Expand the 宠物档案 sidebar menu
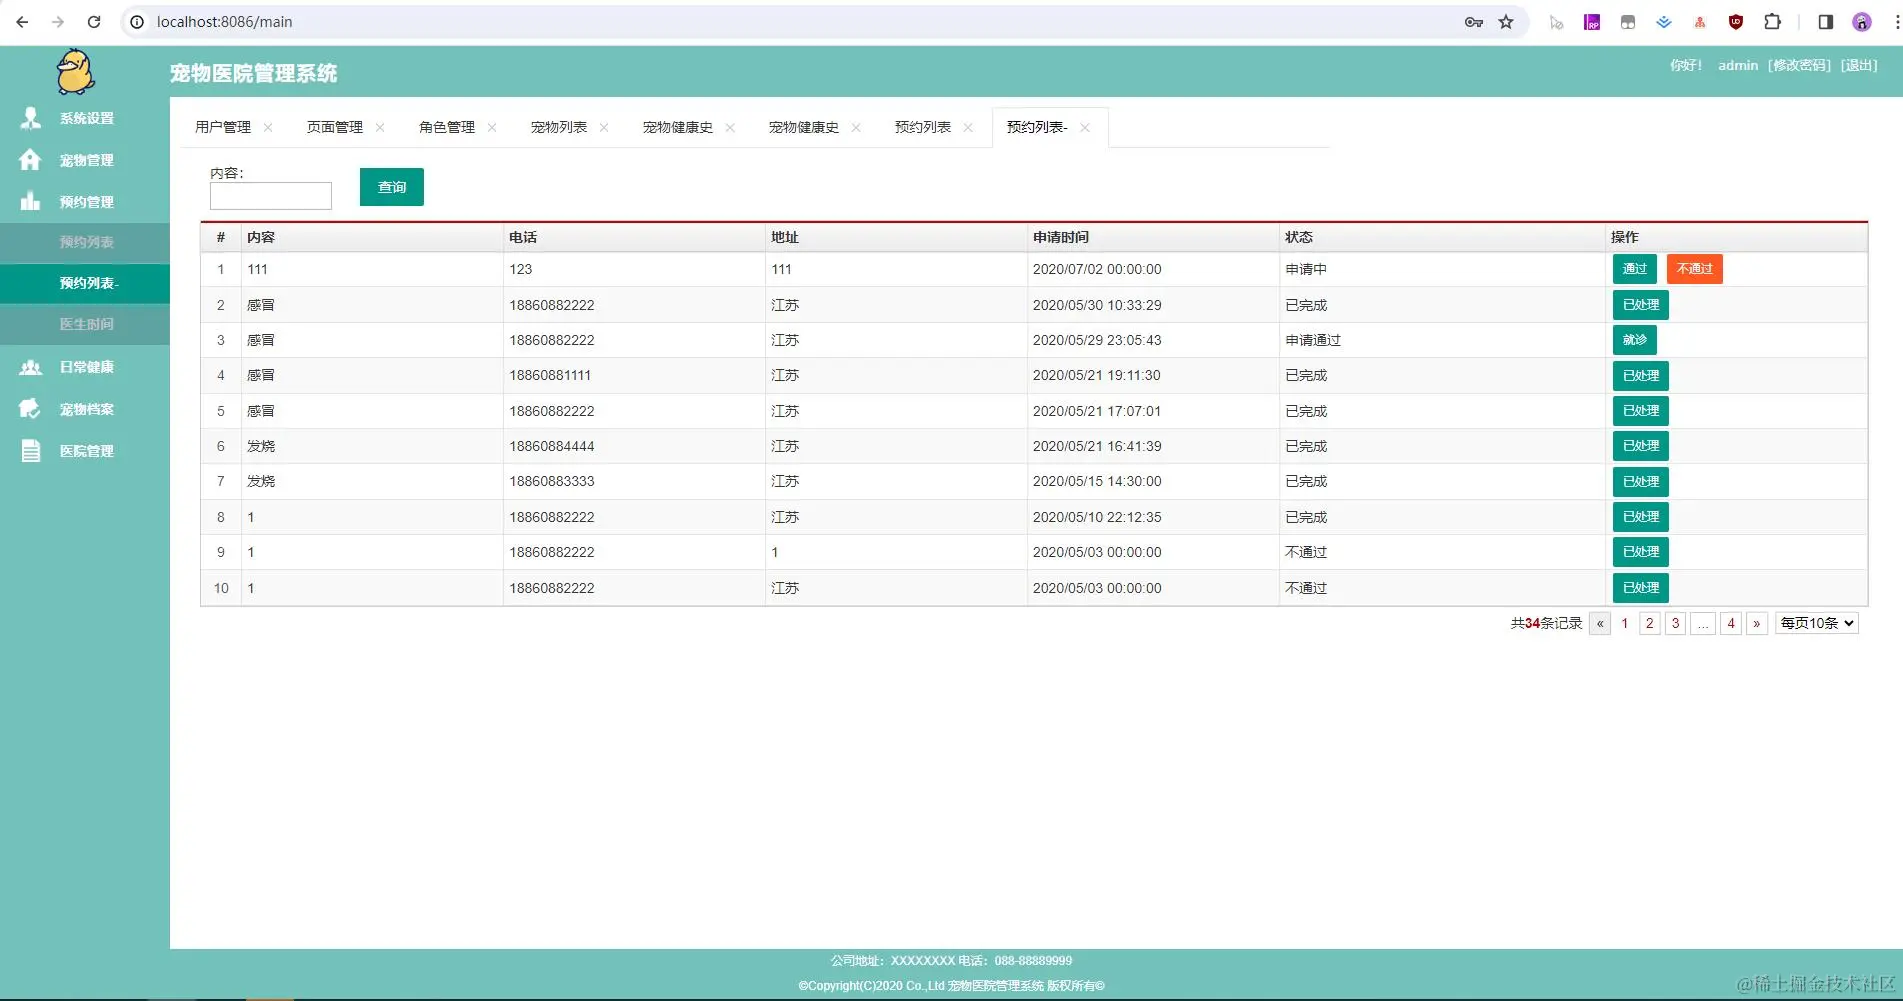Screen dimensions: 1903x1001 pos(85,409)
